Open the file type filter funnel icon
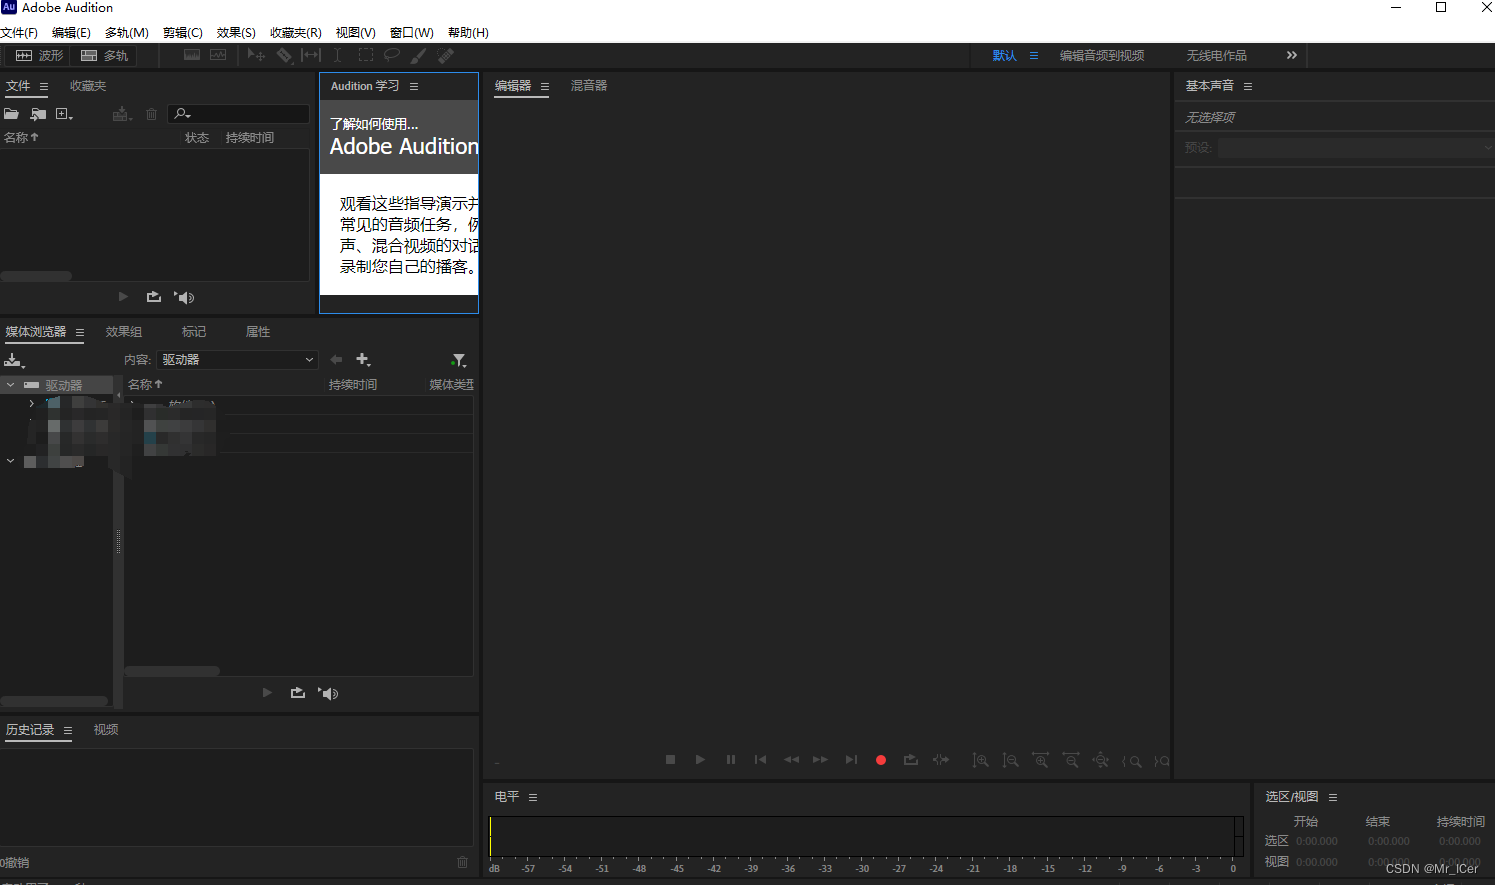 click(459, 360)
